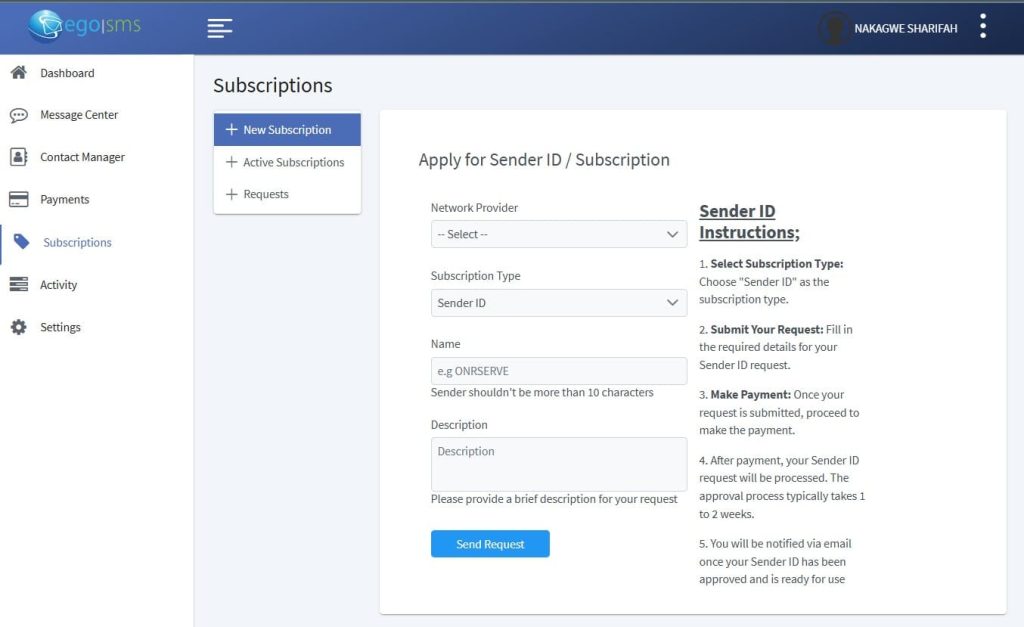Click the Dashboard home icon
The width and height of the screenshot is (1024, 627).
(x=18, y=73)
